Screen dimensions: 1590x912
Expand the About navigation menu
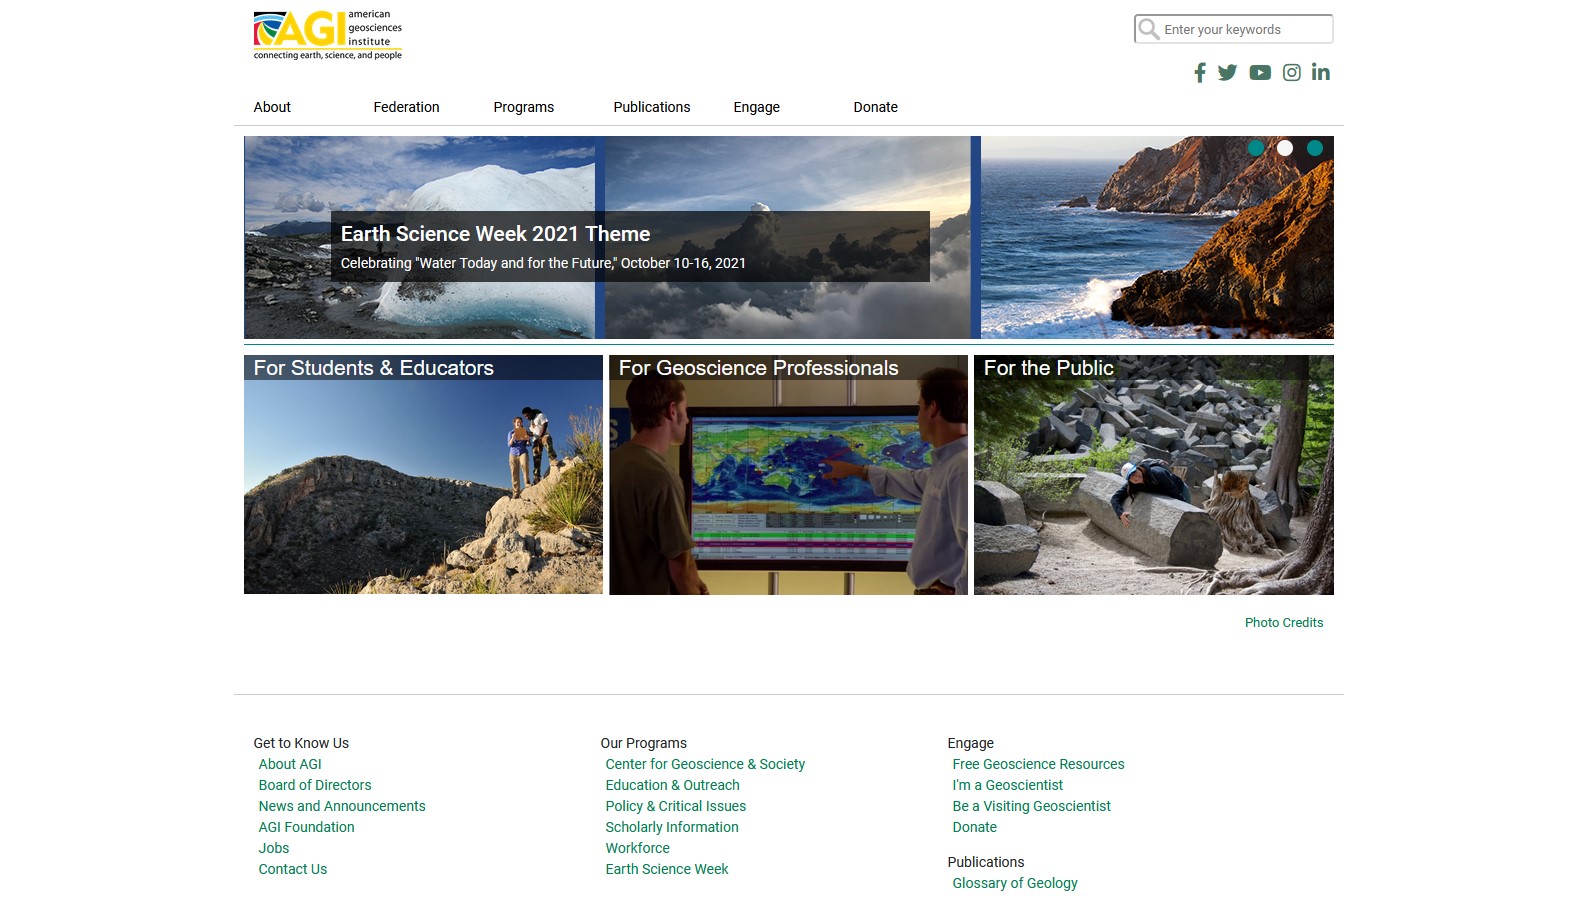pos(272,107)
